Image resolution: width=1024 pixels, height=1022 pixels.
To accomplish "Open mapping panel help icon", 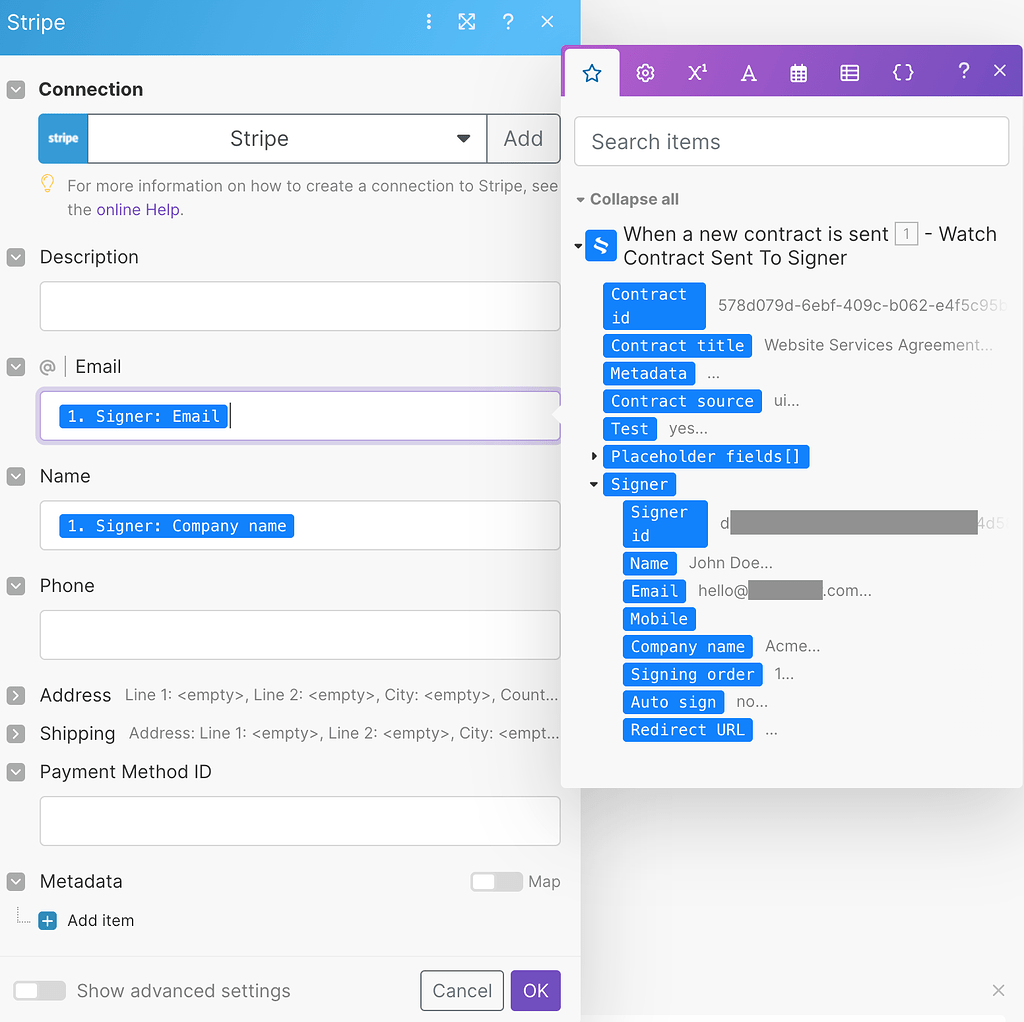I will 963,71.
